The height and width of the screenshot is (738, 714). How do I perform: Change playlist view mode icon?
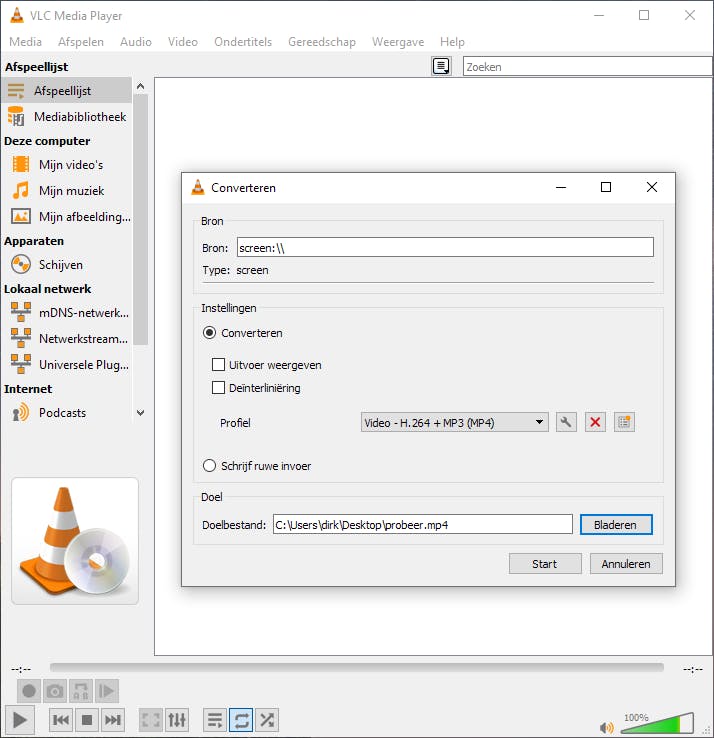pyautogui.click(x=441, y=66)
